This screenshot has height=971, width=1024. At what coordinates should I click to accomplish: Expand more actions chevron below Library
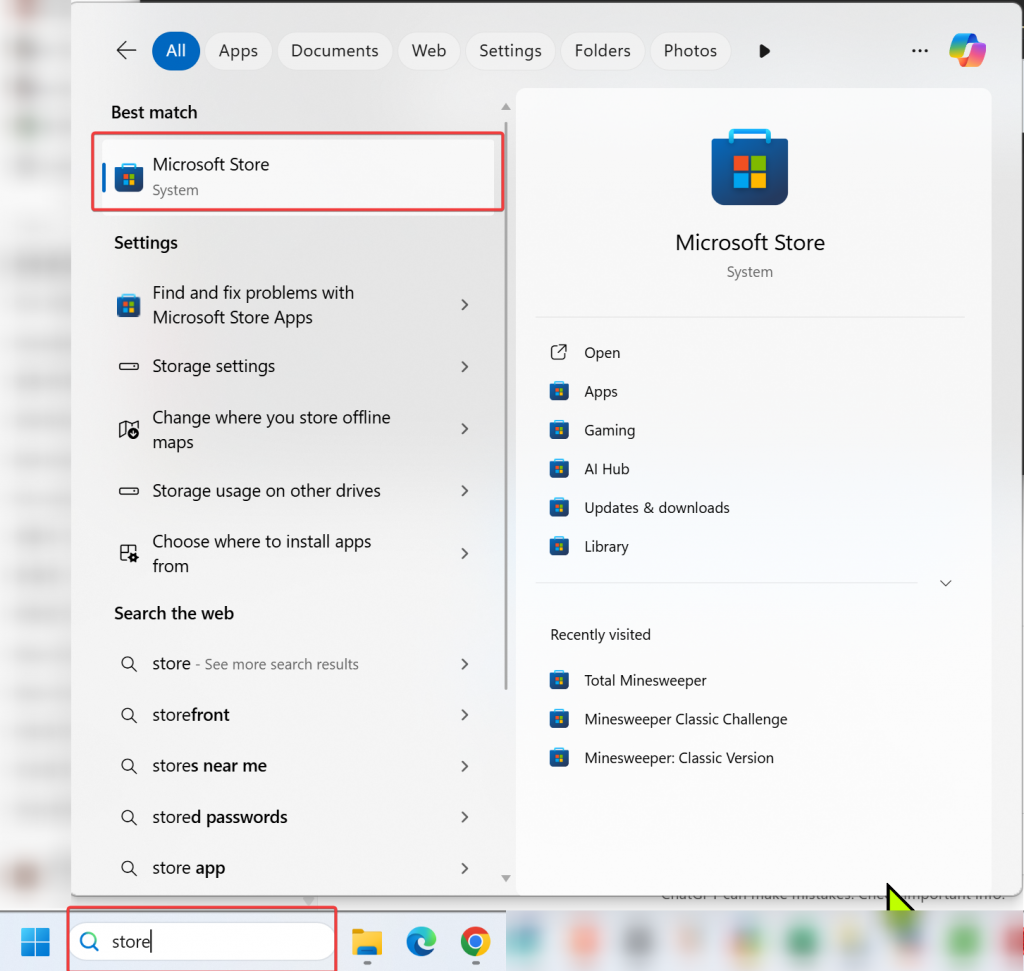click(x=945, y=583)
